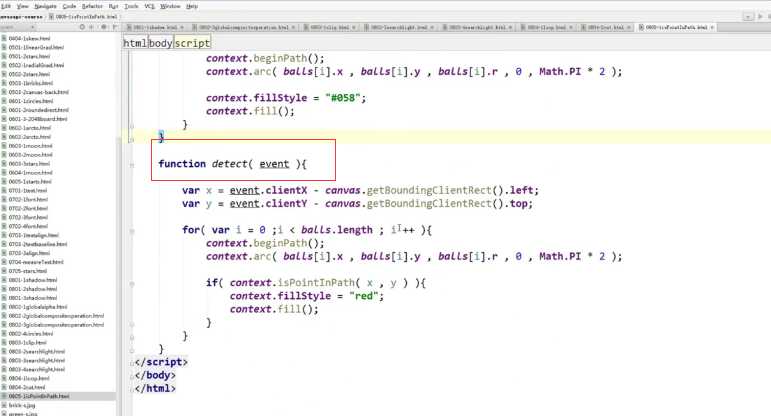
Task: Click the html file icon beside 0404-1skew.html
Action: coord(4,38)
